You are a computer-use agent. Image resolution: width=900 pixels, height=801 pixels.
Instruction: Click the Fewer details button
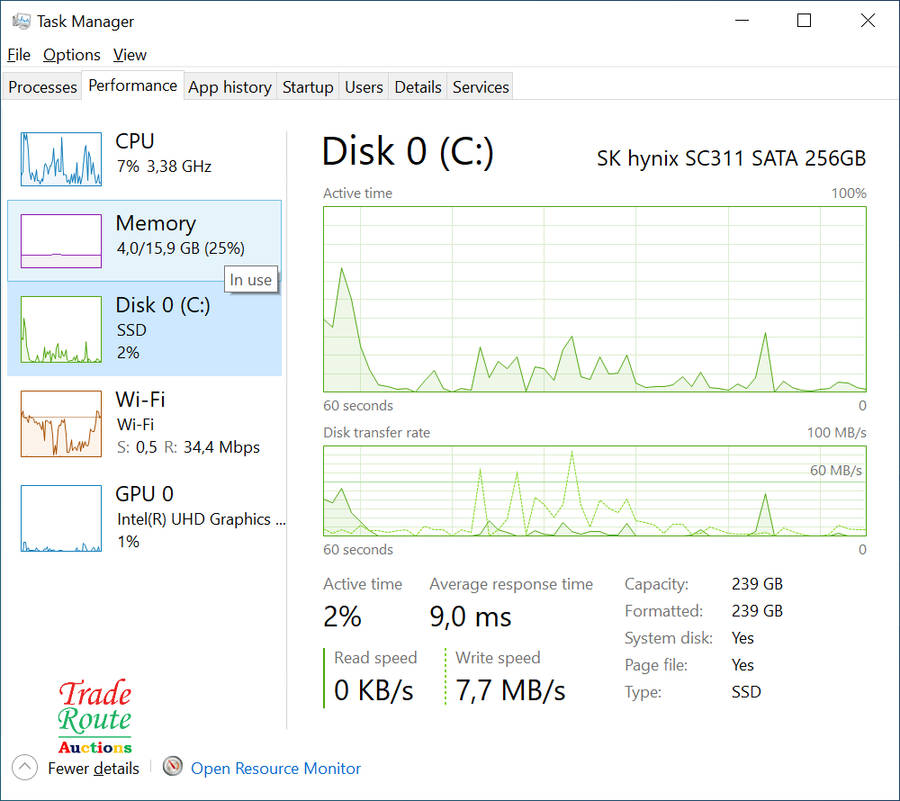(x=92, y=768)
